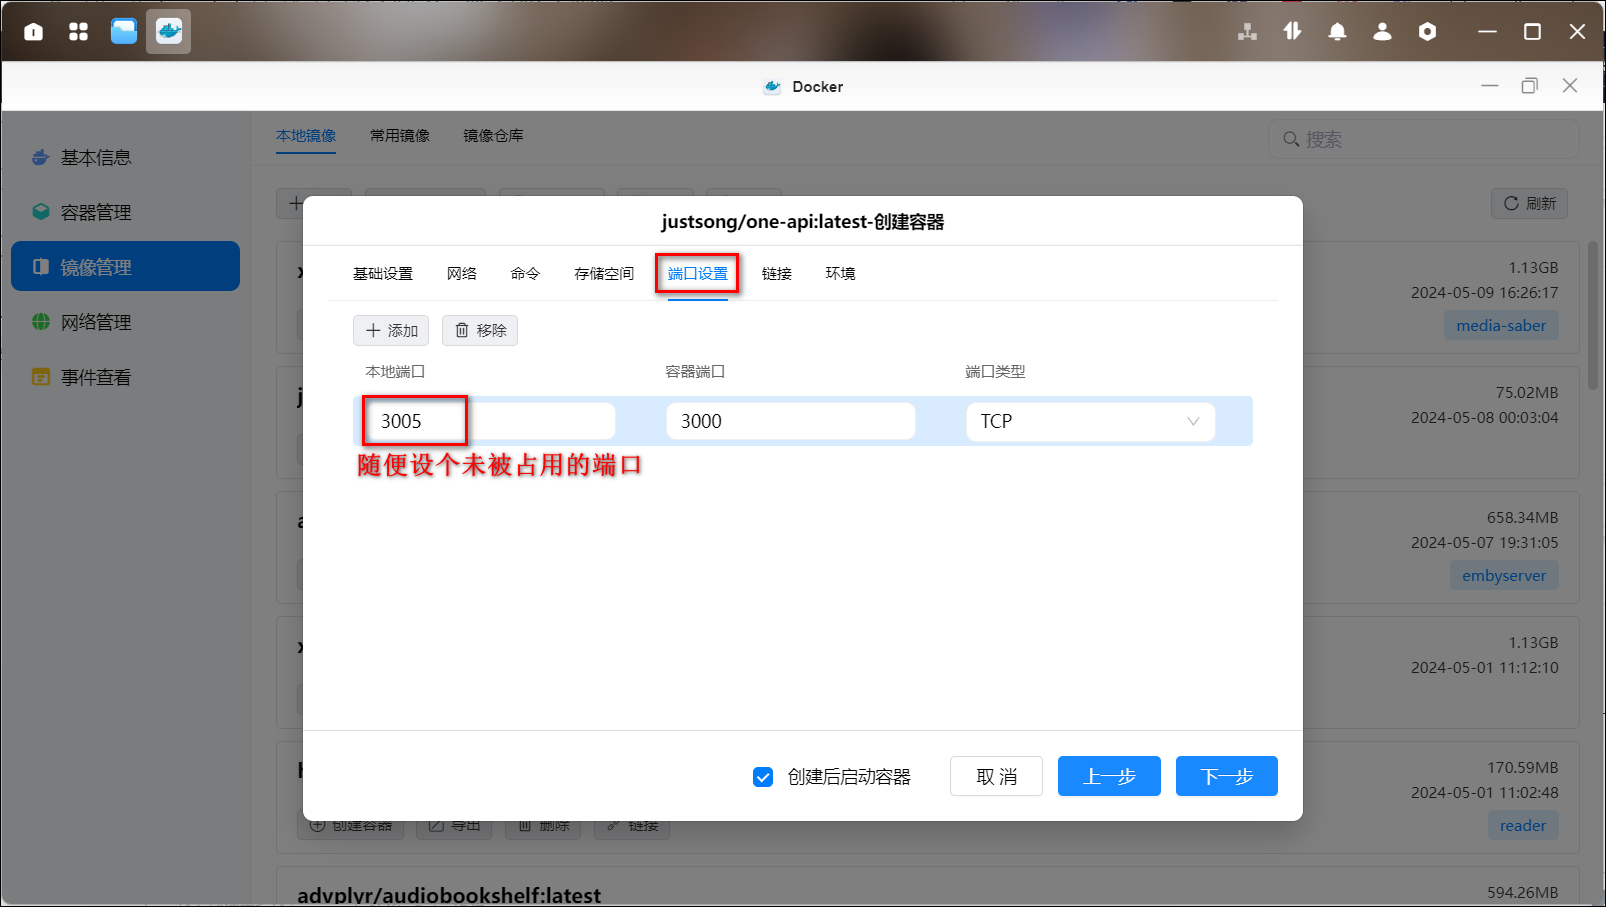This screenshot has height=907, width=1606.
Task: Open the network topology icon in top bar
Action: point(1247,32)
